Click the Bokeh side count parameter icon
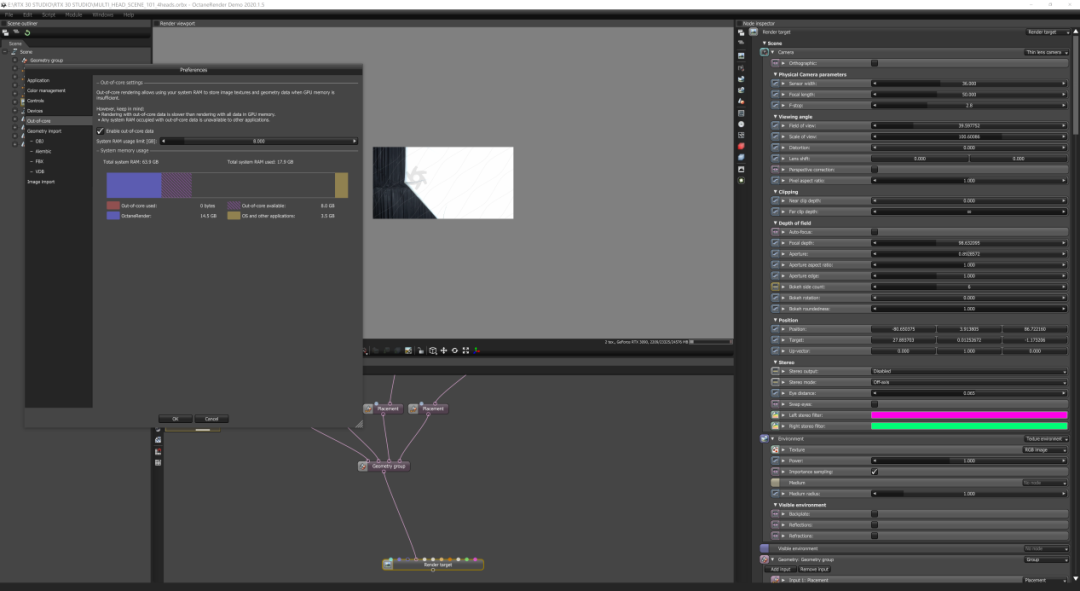The image size is (1080, 591). (x=776, y=287)
